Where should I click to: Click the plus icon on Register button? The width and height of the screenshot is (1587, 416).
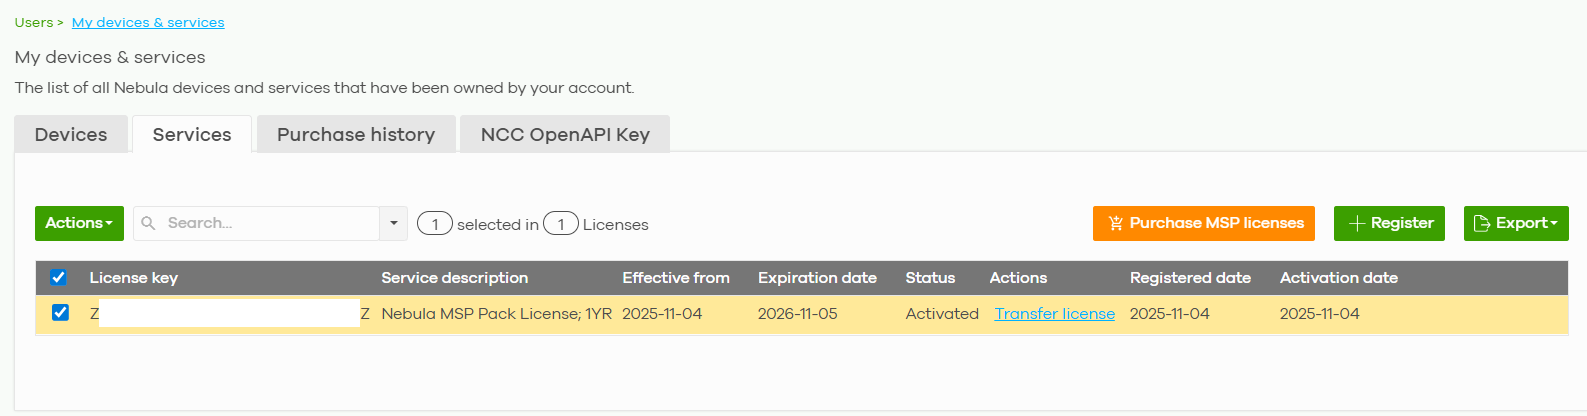point(1356,223)
